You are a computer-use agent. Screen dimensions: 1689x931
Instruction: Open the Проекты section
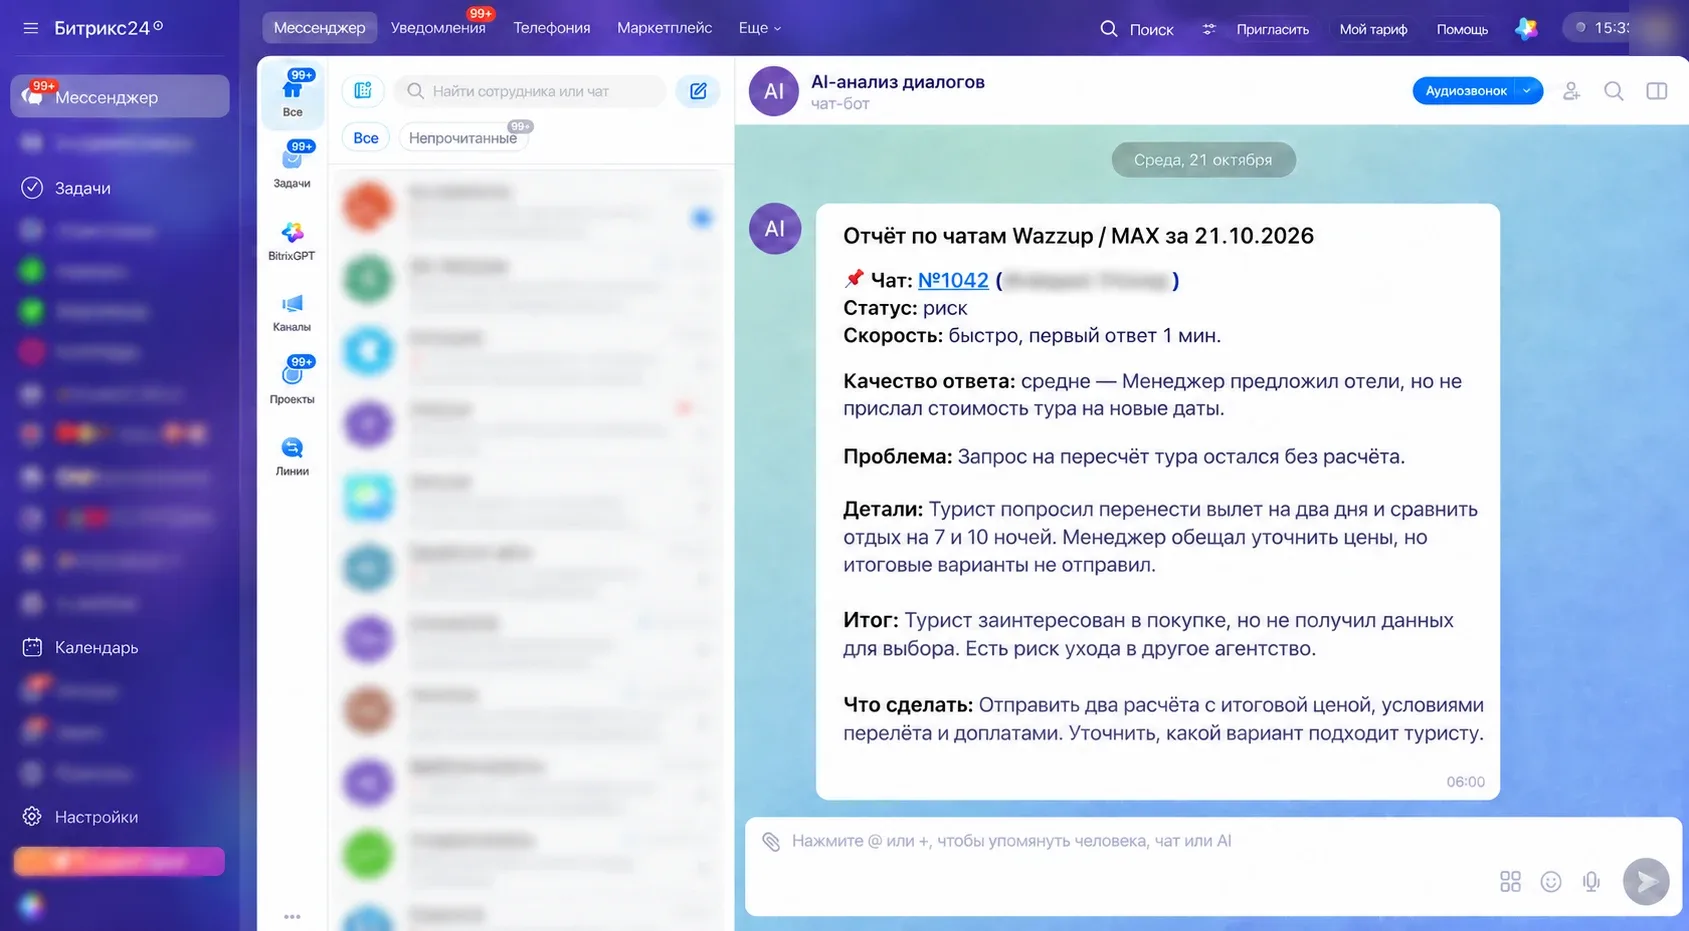pyautogui.click(x=292, y=382)
